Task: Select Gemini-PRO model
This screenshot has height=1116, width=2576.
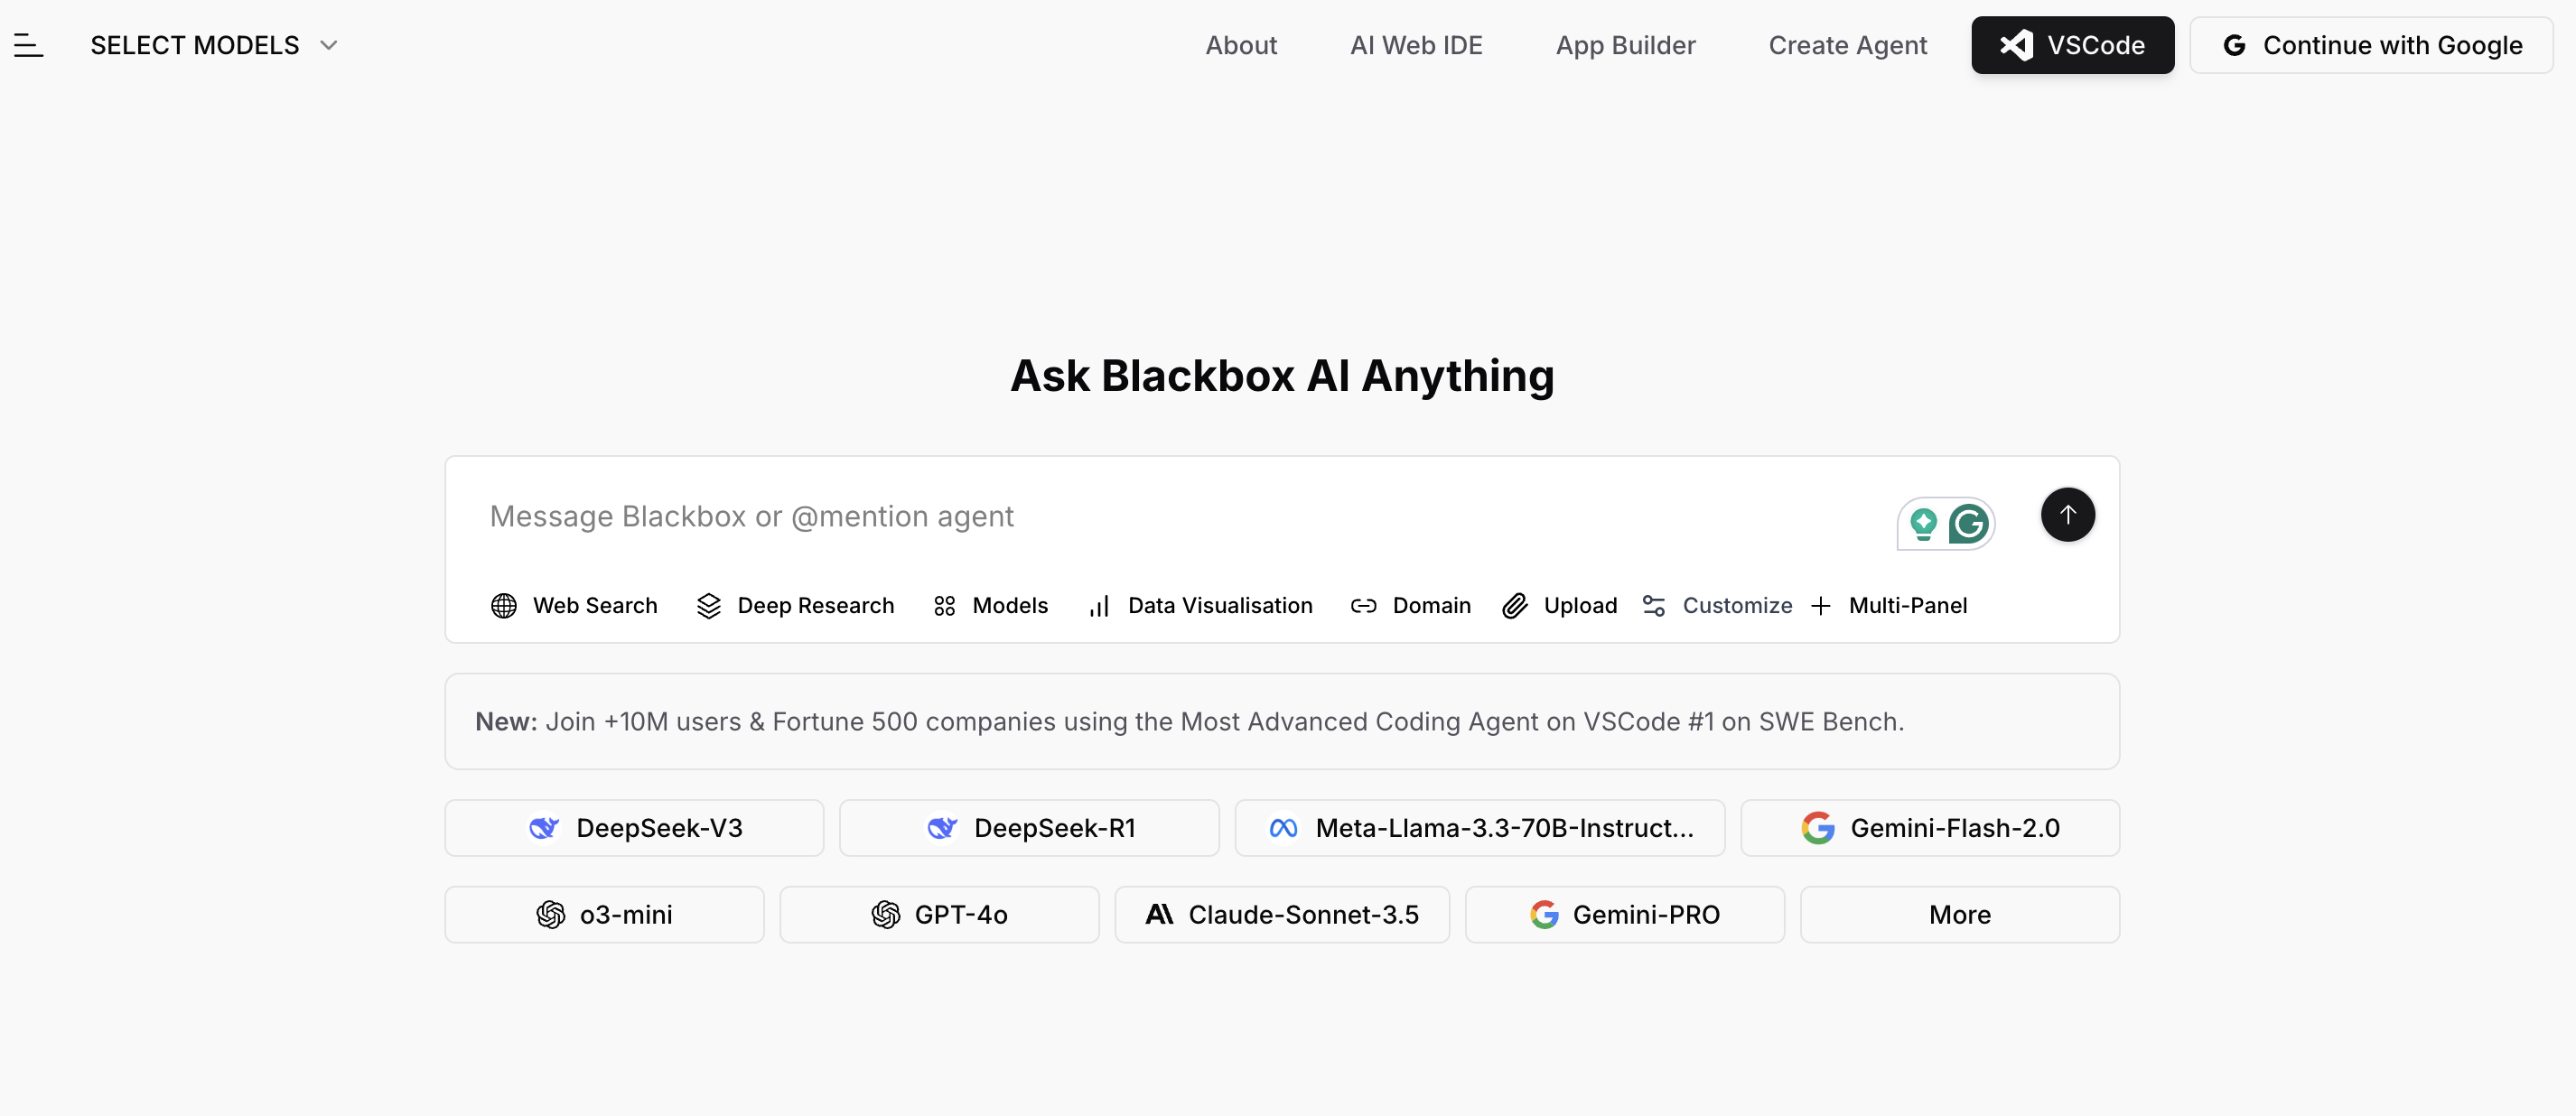Action: (1625, 914)
